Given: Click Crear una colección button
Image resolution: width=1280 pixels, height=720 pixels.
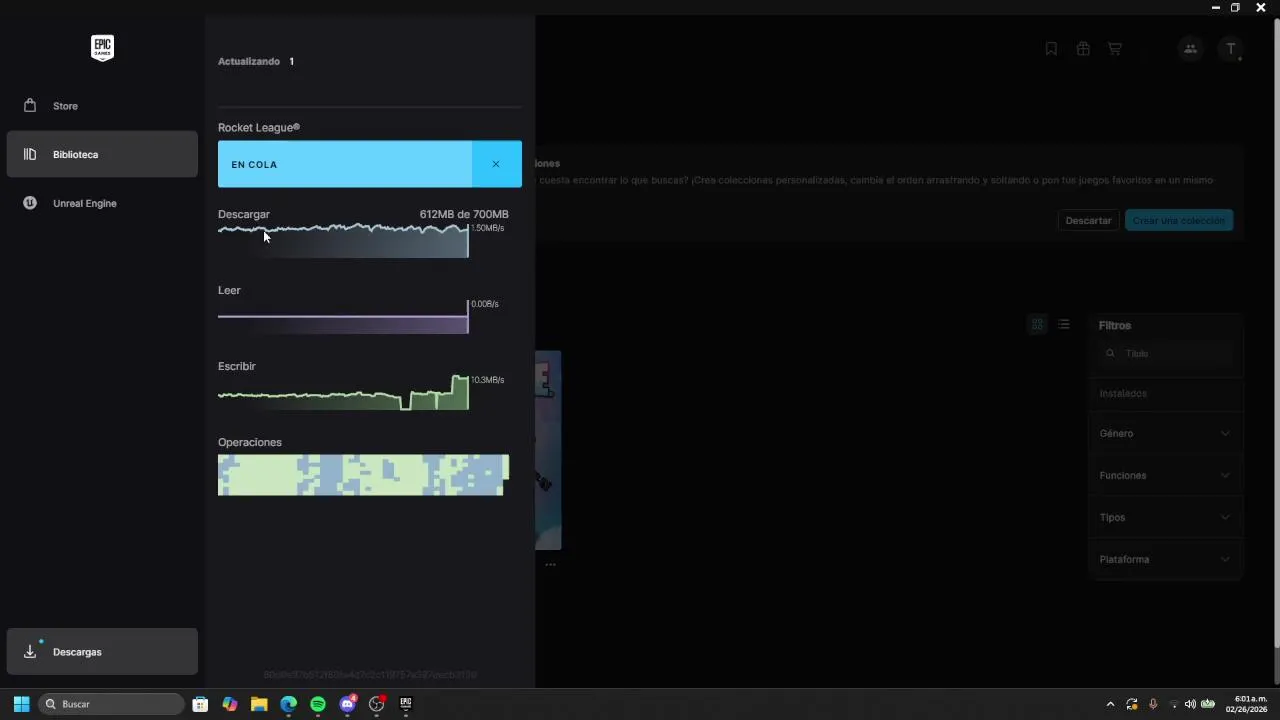Looking at the screenshot, I should (1179, 220).
